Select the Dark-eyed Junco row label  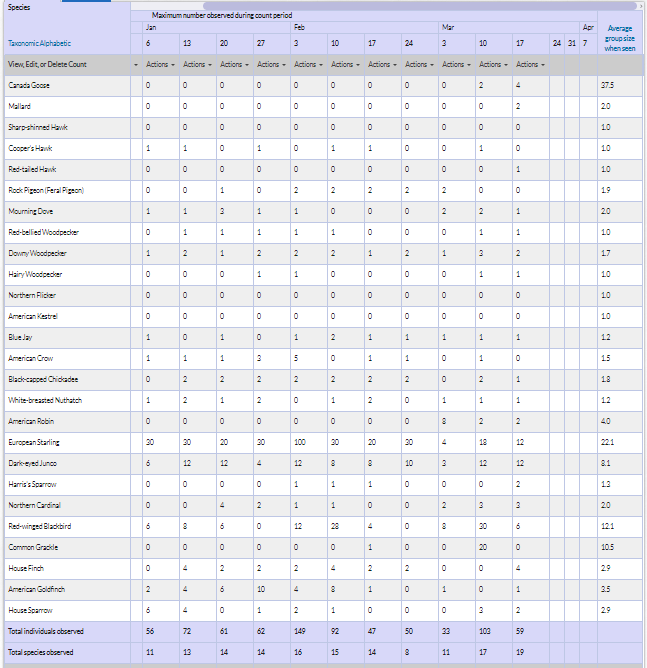point(32,463)
